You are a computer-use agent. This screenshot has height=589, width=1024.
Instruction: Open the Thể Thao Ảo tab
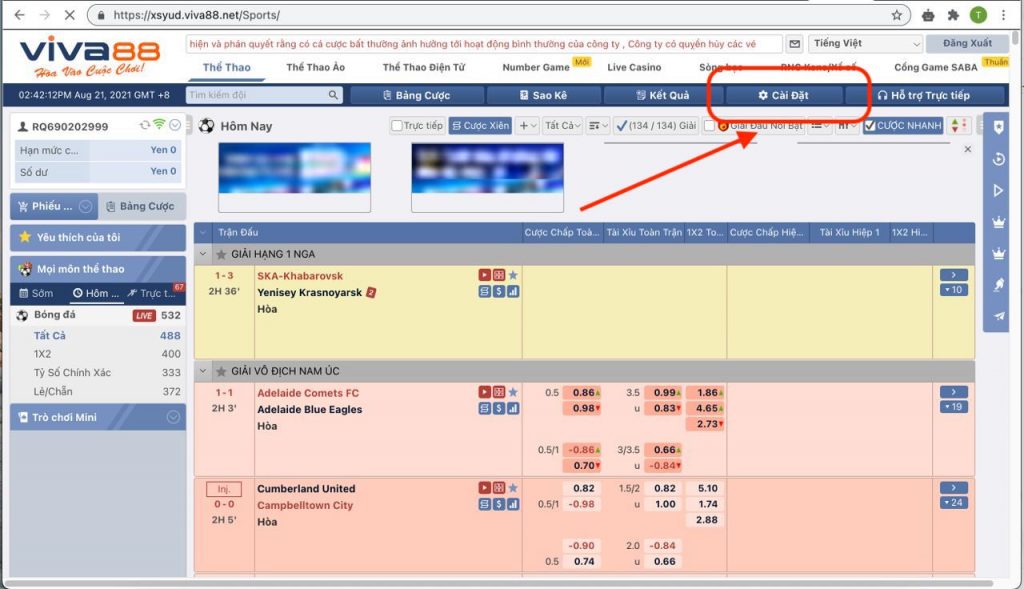pyautogui.click(x=315, y=67)
